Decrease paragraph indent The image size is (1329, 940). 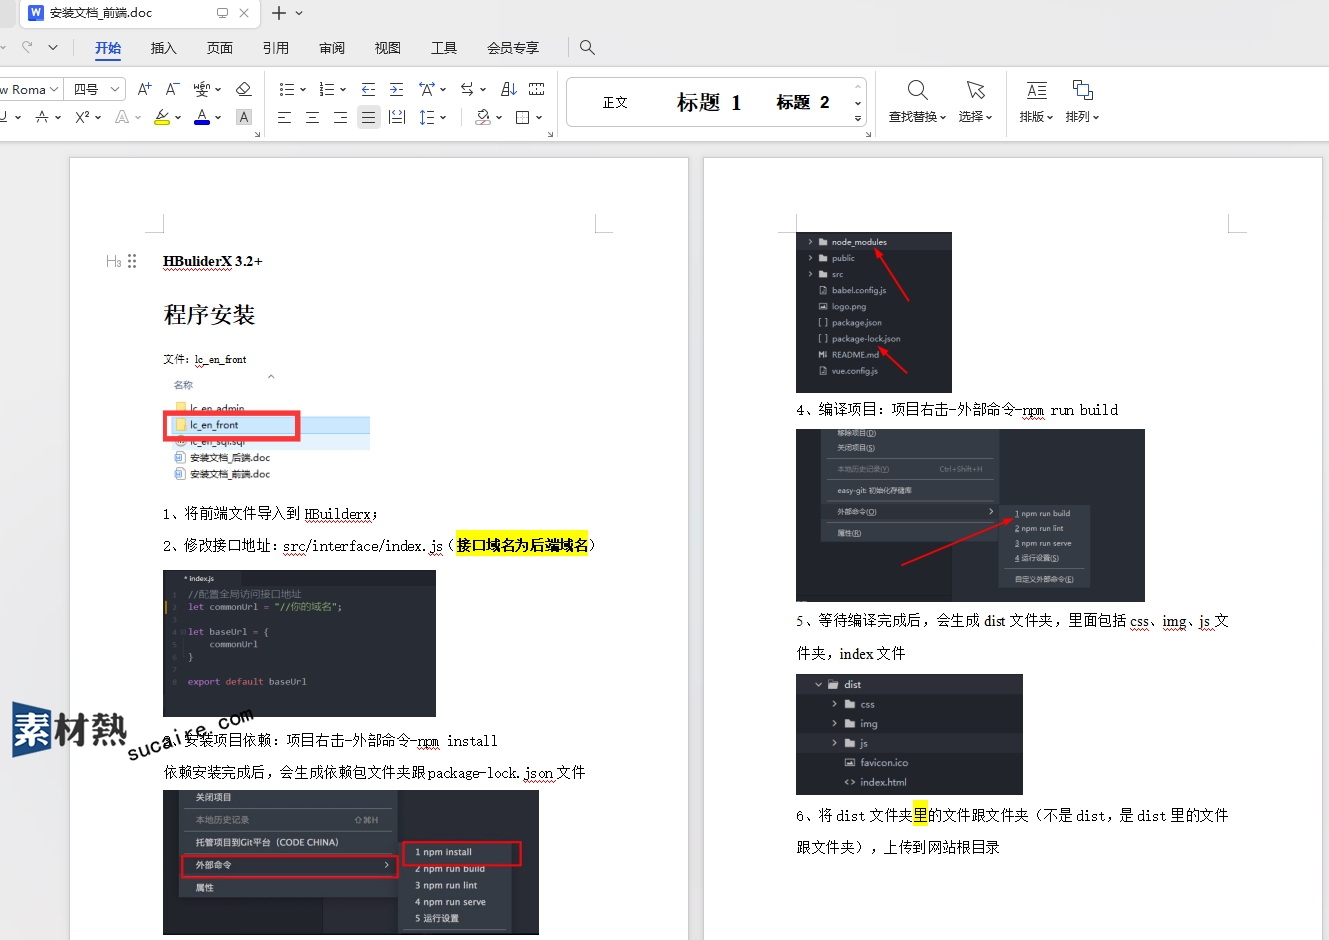tap(368, 89)
